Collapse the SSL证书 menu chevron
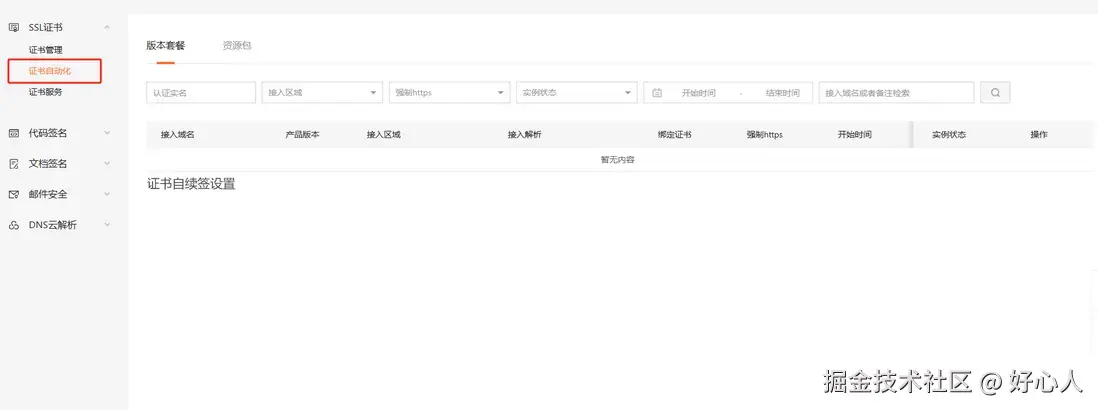The image size is (1098, 410). pos(106,27)
